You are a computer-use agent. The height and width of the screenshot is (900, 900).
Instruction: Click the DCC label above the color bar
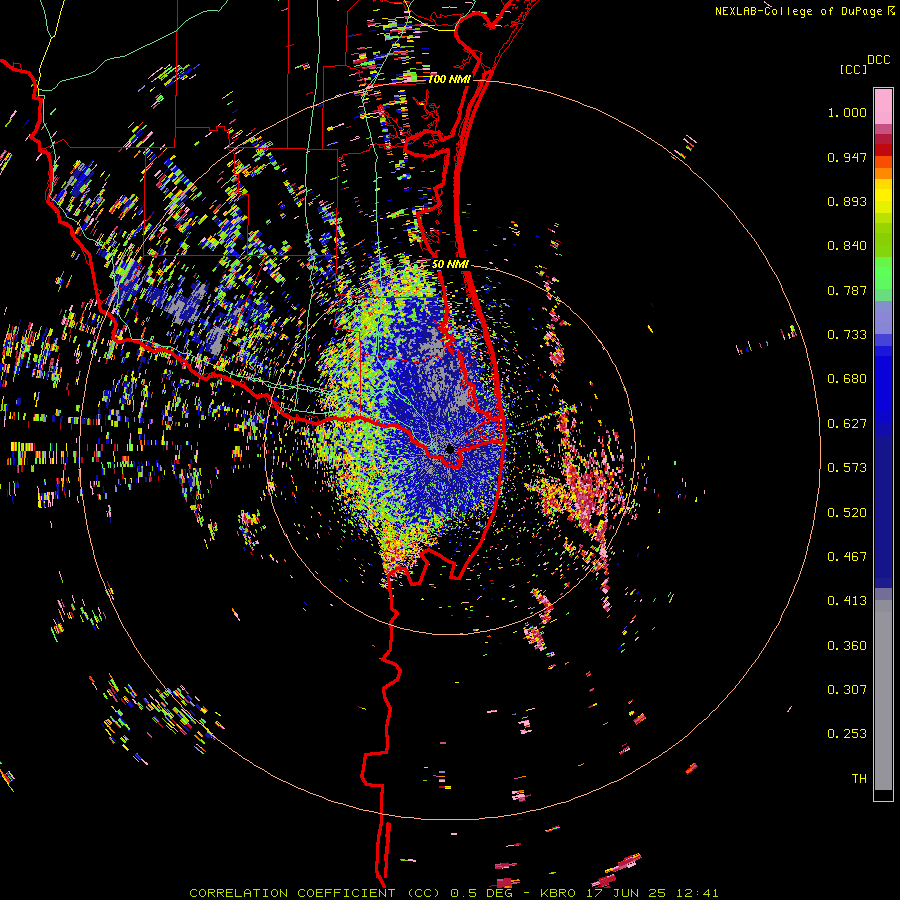[878, 60]
